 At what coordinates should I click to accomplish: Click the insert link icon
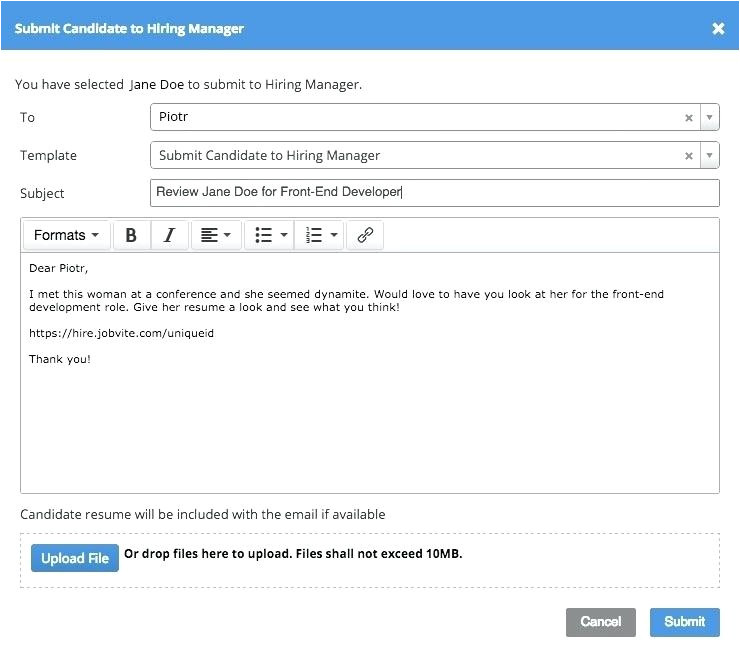365,235
